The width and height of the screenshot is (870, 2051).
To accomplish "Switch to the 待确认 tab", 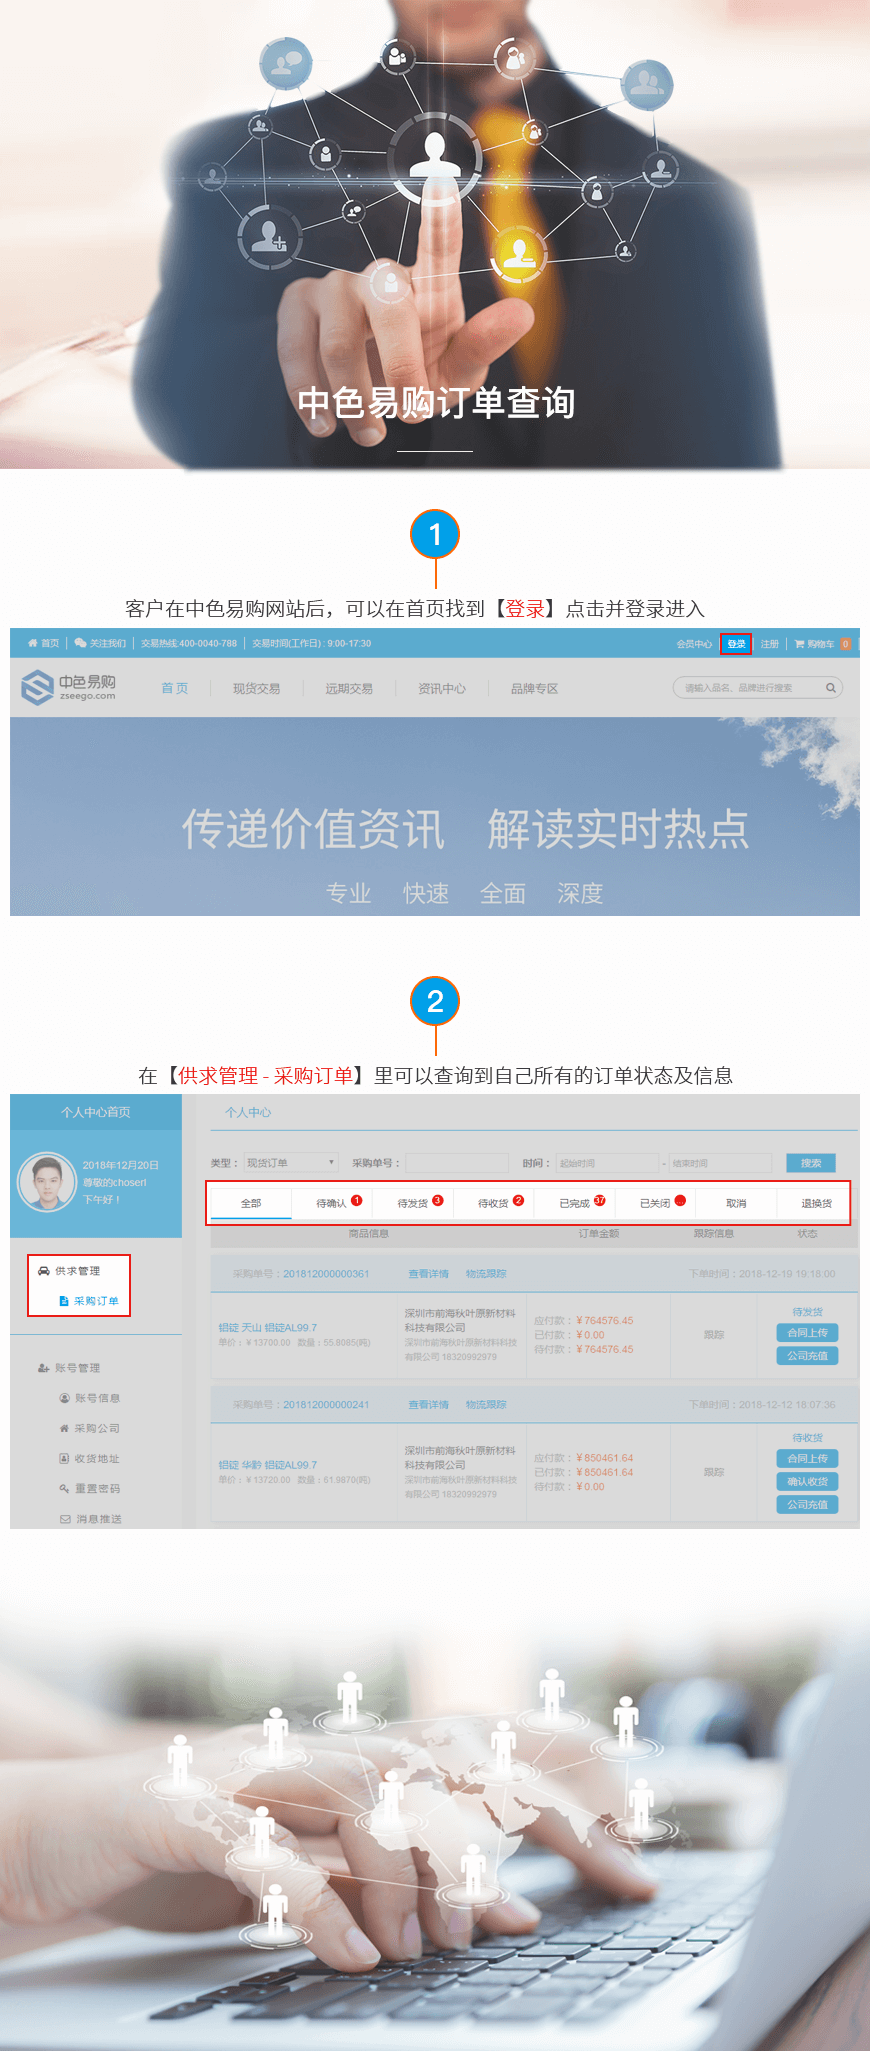I will coord(331,1203).
